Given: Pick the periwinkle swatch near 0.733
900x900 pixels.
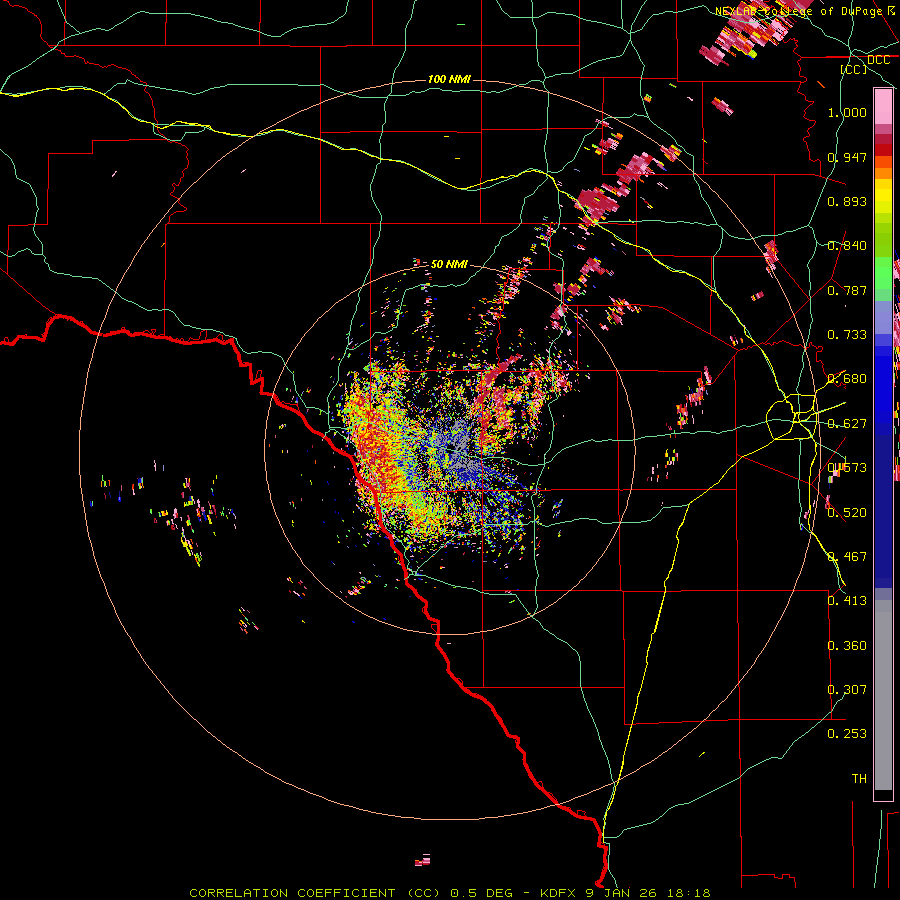Looking at the screenshot, I should click(883, 318).
